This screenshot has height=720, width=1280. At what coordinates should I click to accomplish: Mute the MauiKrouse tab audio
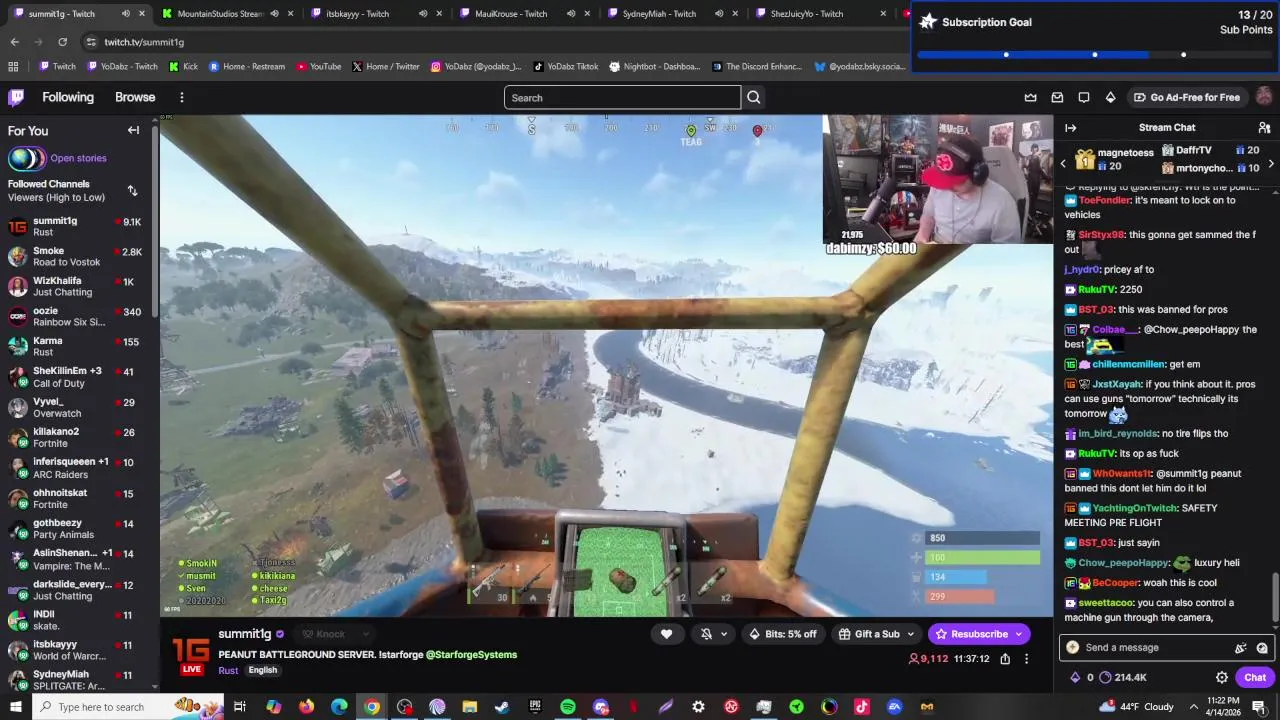click(x=570, y=13)
